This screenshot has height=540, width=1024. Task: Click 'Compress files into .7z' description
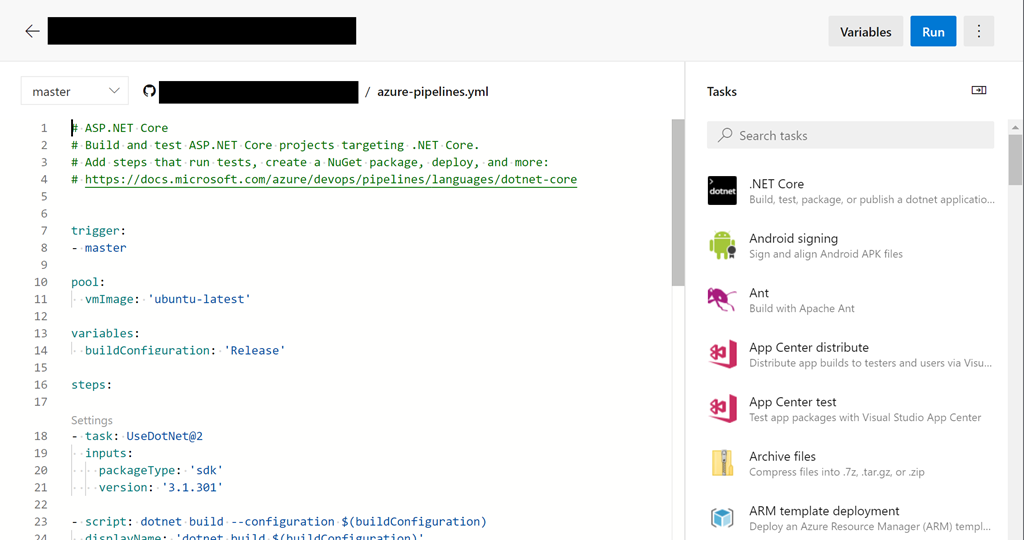[x=837, y=472]
